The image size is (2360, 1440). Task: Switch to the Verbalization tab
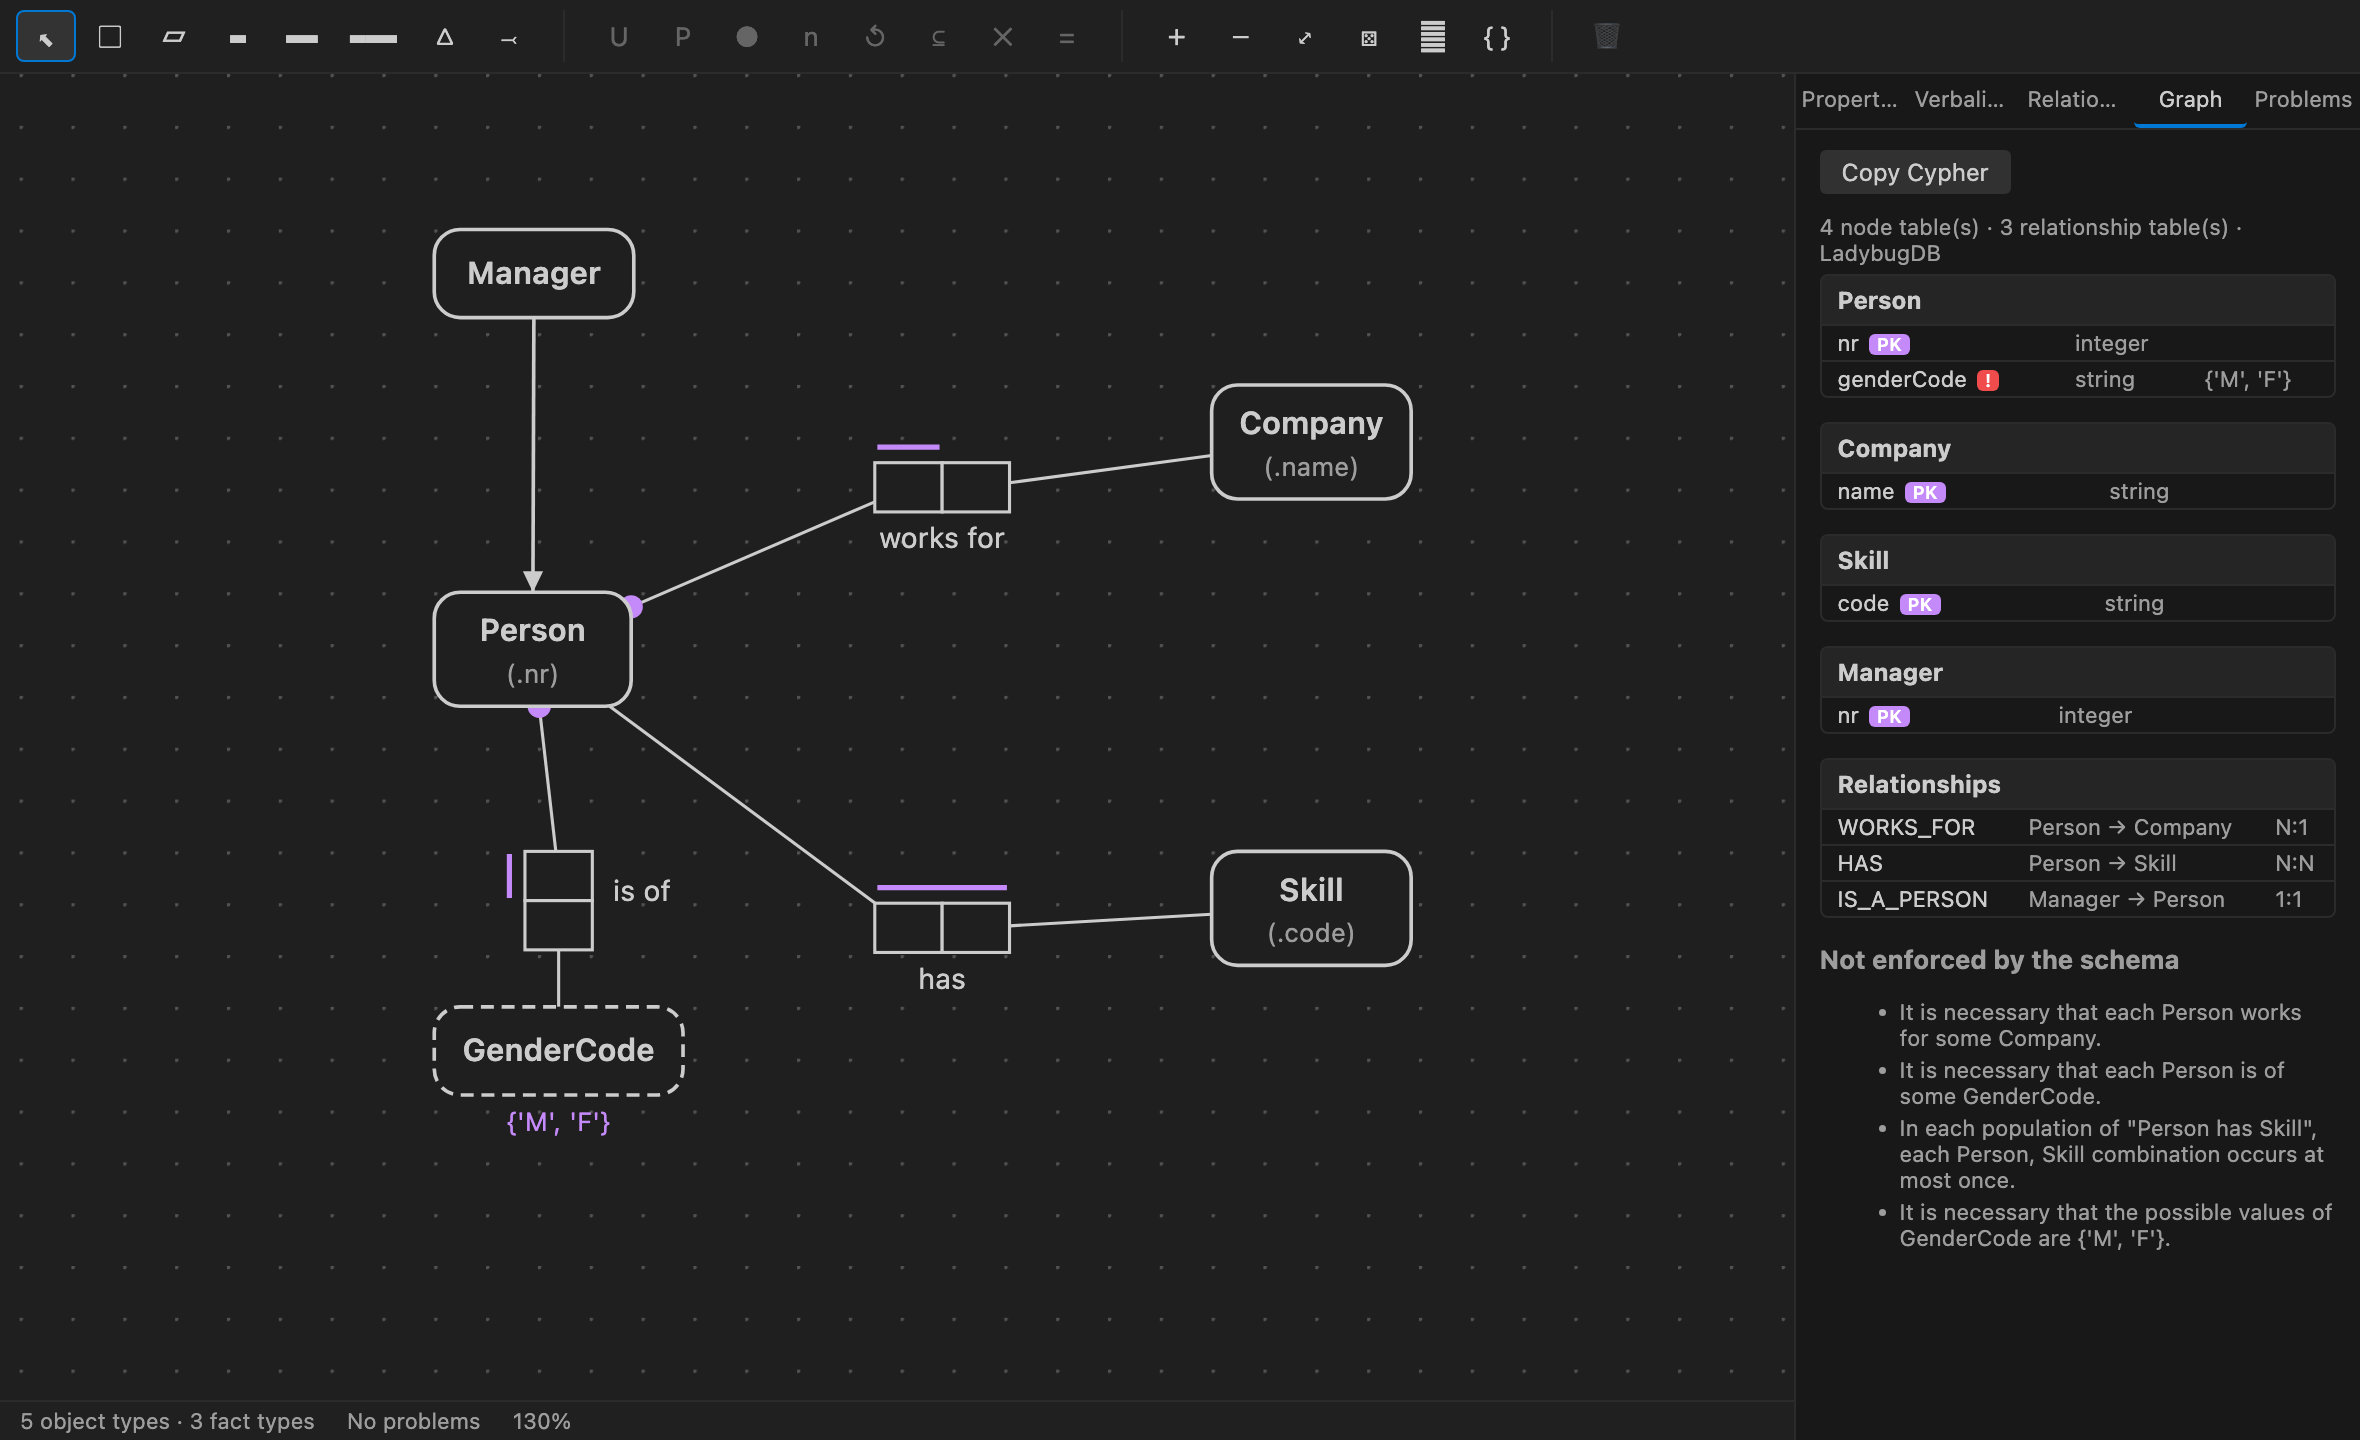(x=1959, y=99)
